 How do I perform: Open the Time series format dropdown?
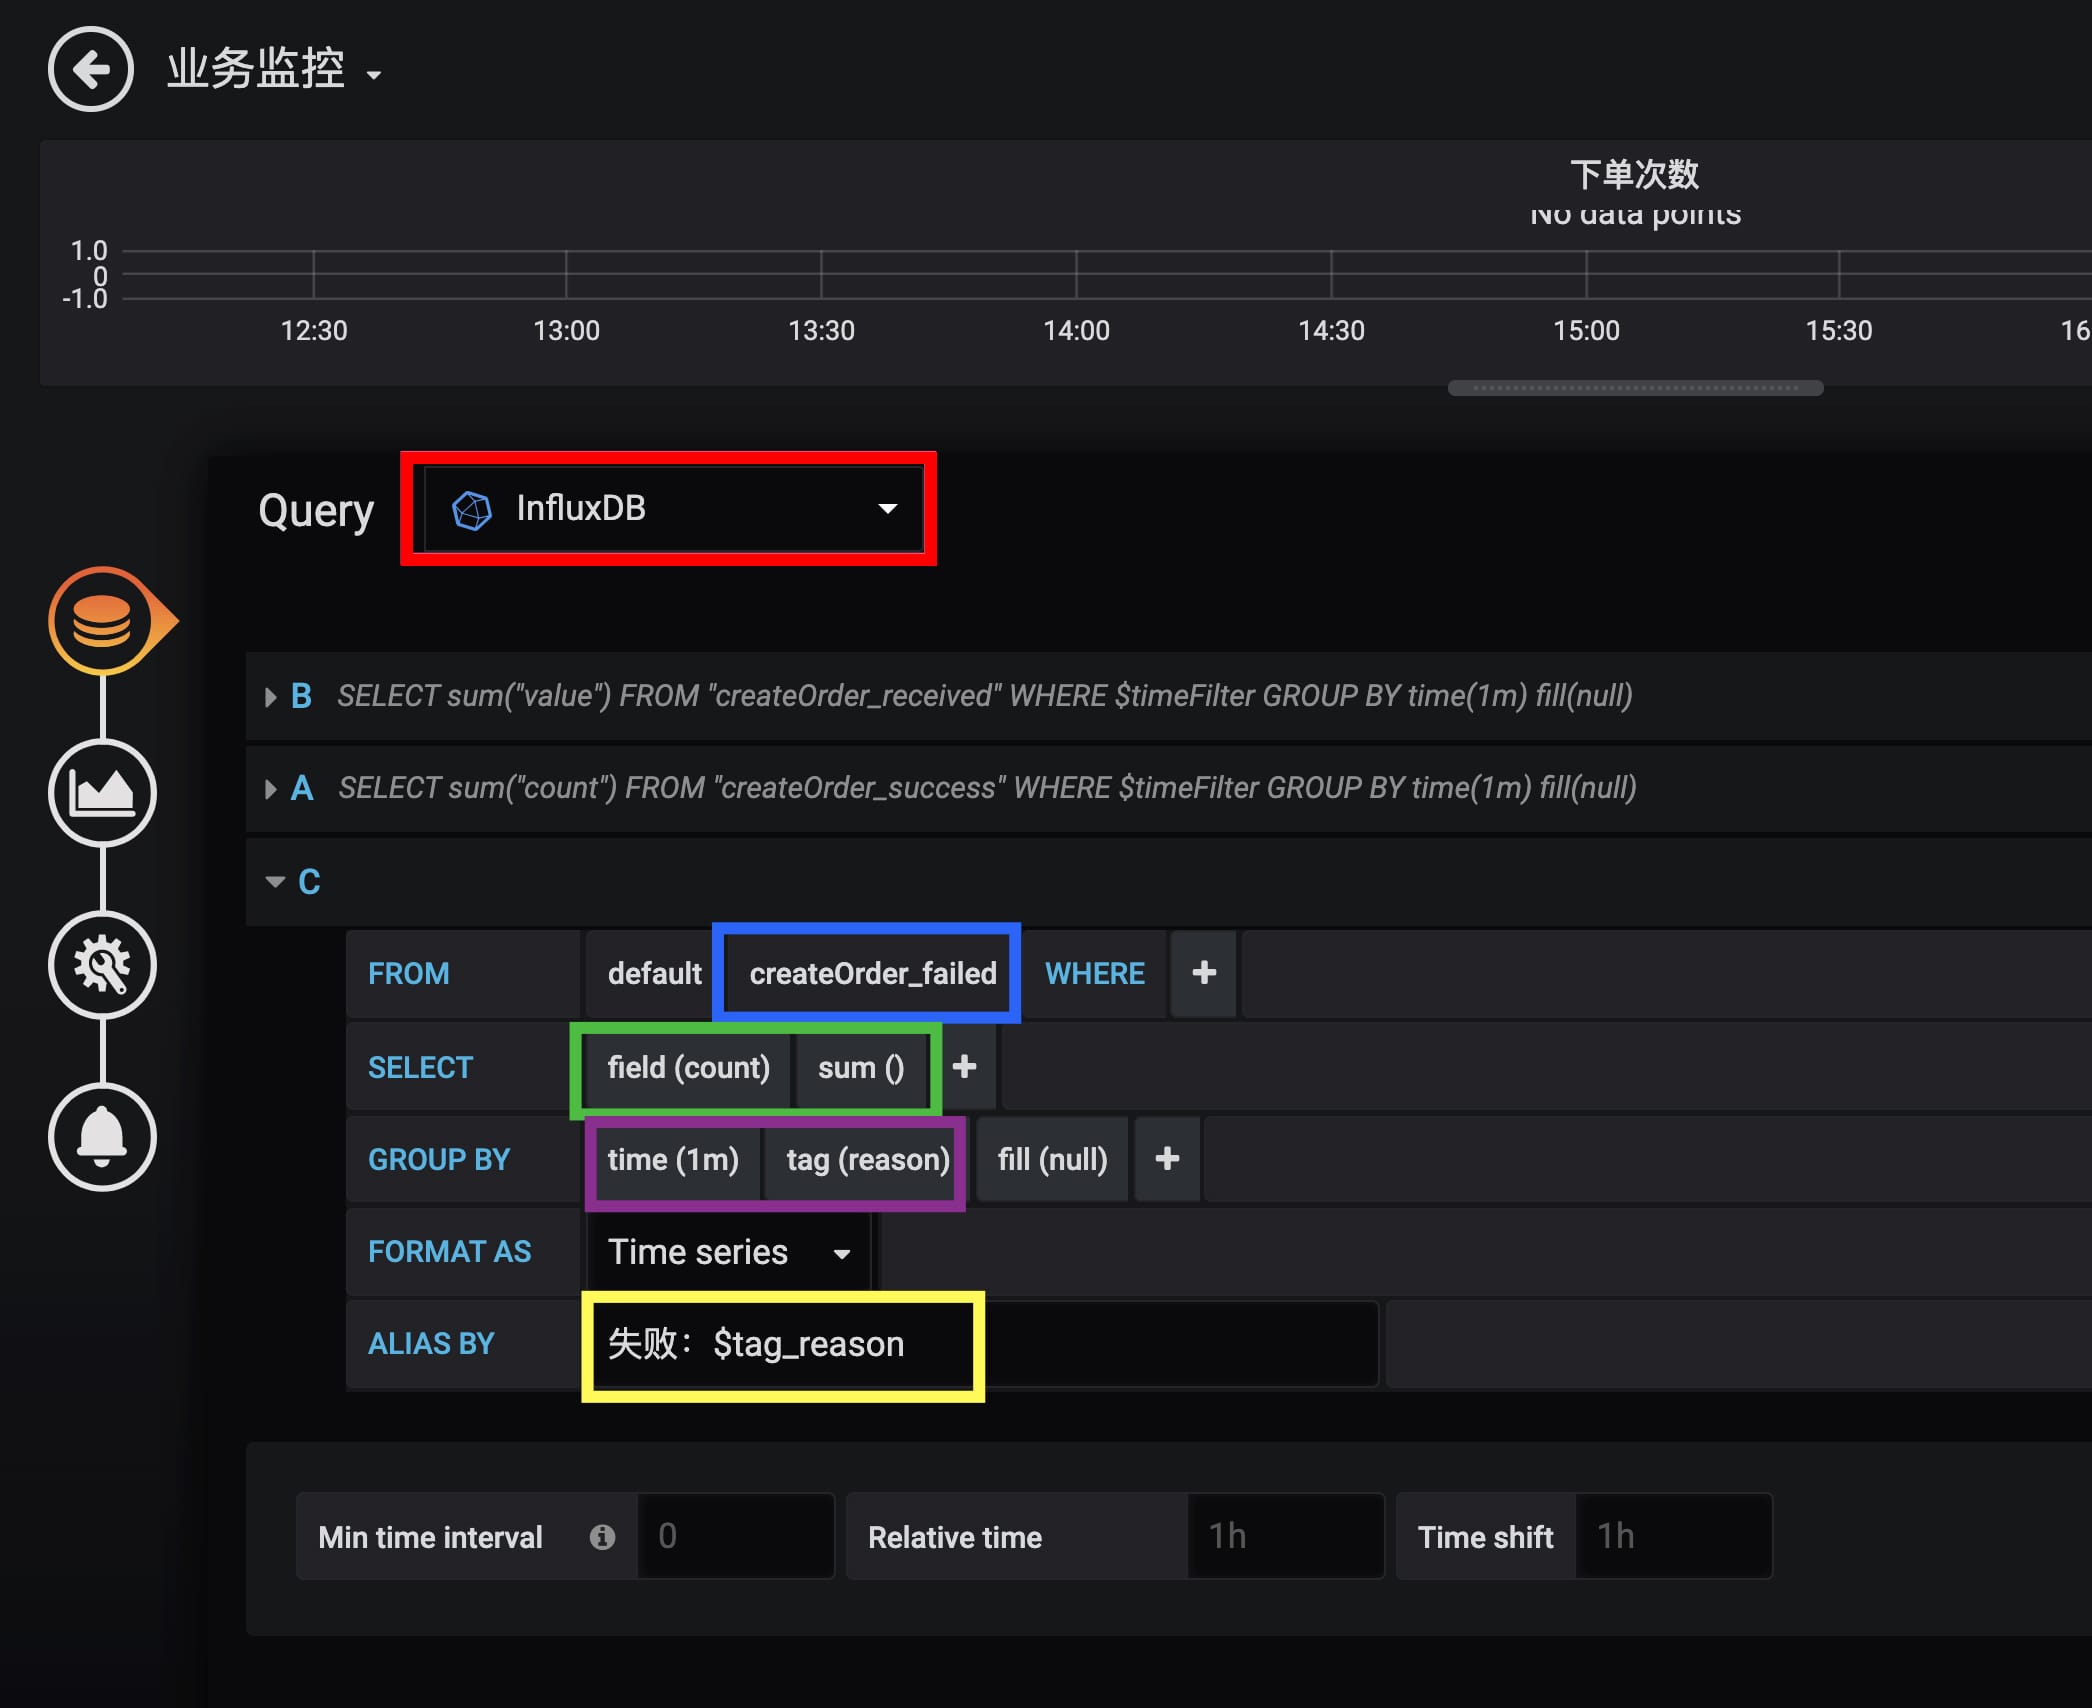pyautogui.click(x=728, y=1252)
